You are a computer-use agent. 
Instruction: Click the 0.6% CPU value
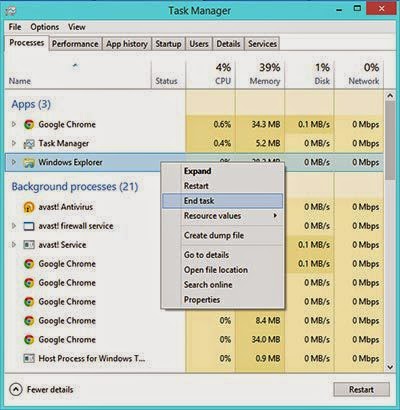point(222,125)
